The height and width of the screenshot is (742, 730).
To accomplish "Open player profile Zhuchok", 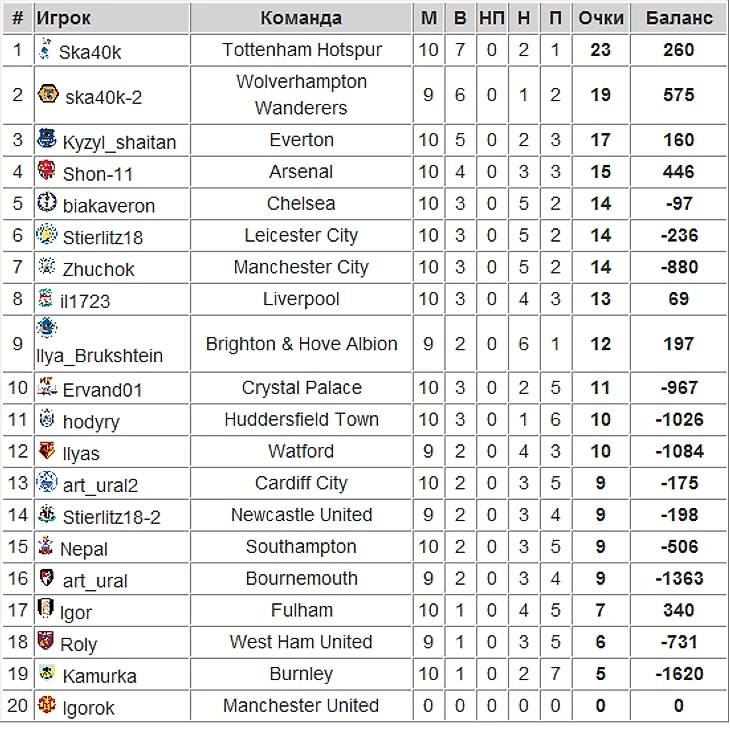I will pyautogui.click(x=98, y=269).
